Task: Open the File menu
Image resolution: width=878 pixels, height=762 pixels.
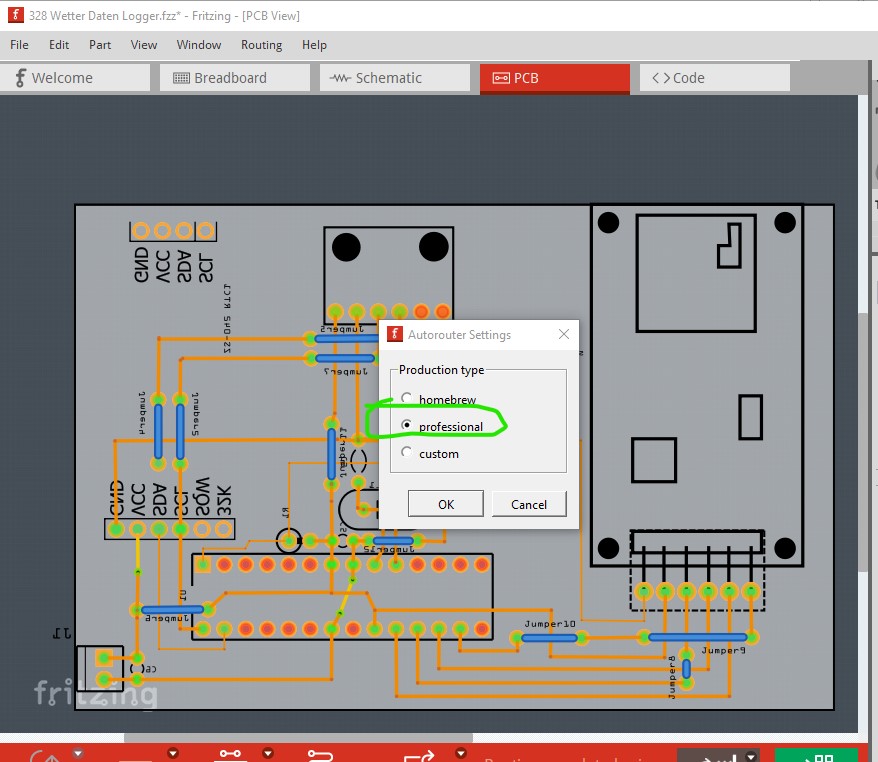Action: point(19,45)
